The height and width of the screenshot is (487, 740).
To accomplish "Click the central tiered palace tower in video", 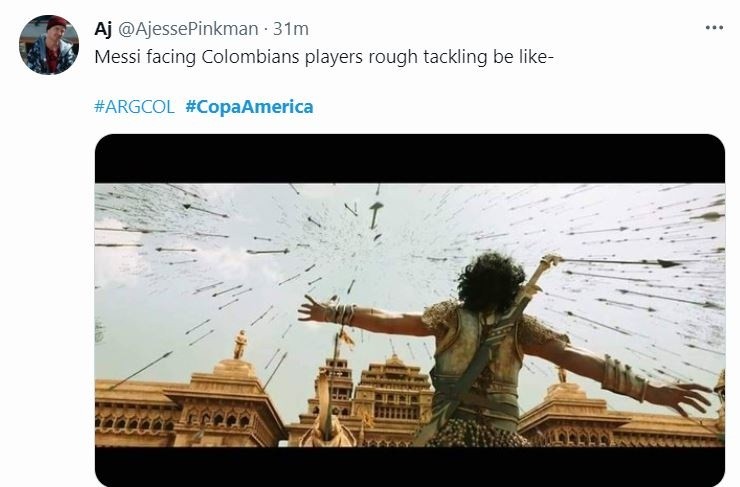I will point(395,388).
